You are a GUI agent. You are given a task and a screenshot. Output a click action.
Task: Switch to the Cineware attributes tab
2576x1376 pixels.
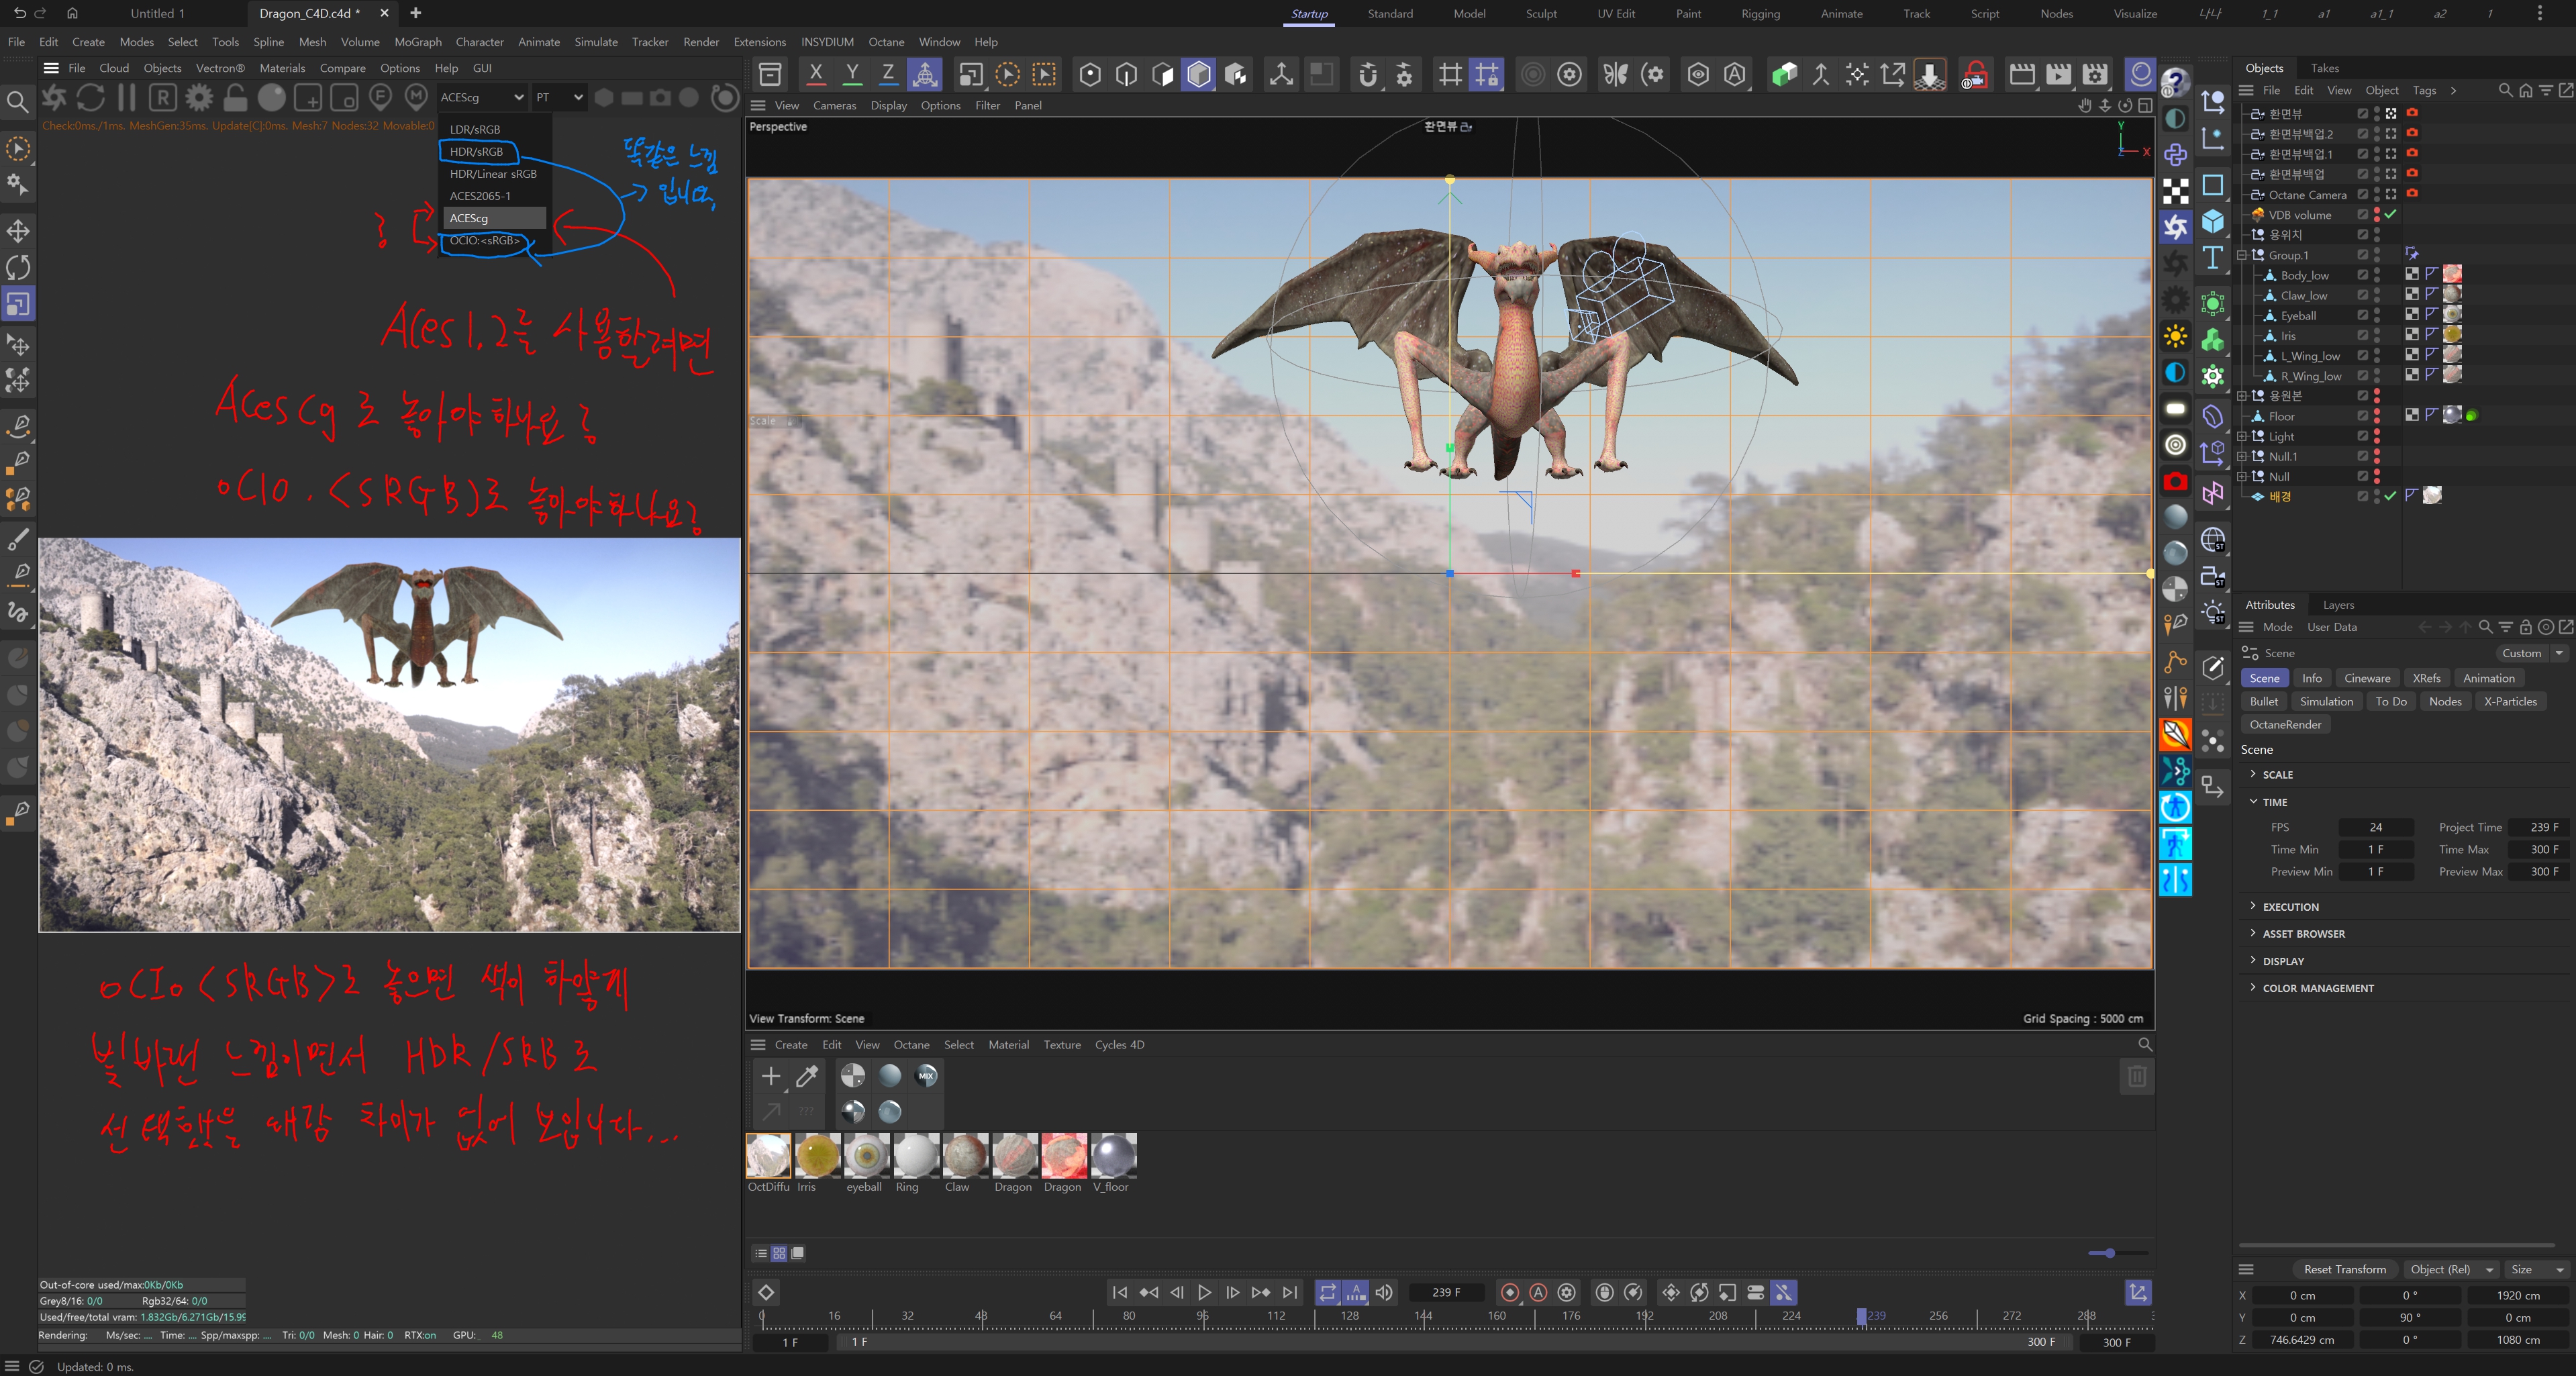coord(2366,678)
